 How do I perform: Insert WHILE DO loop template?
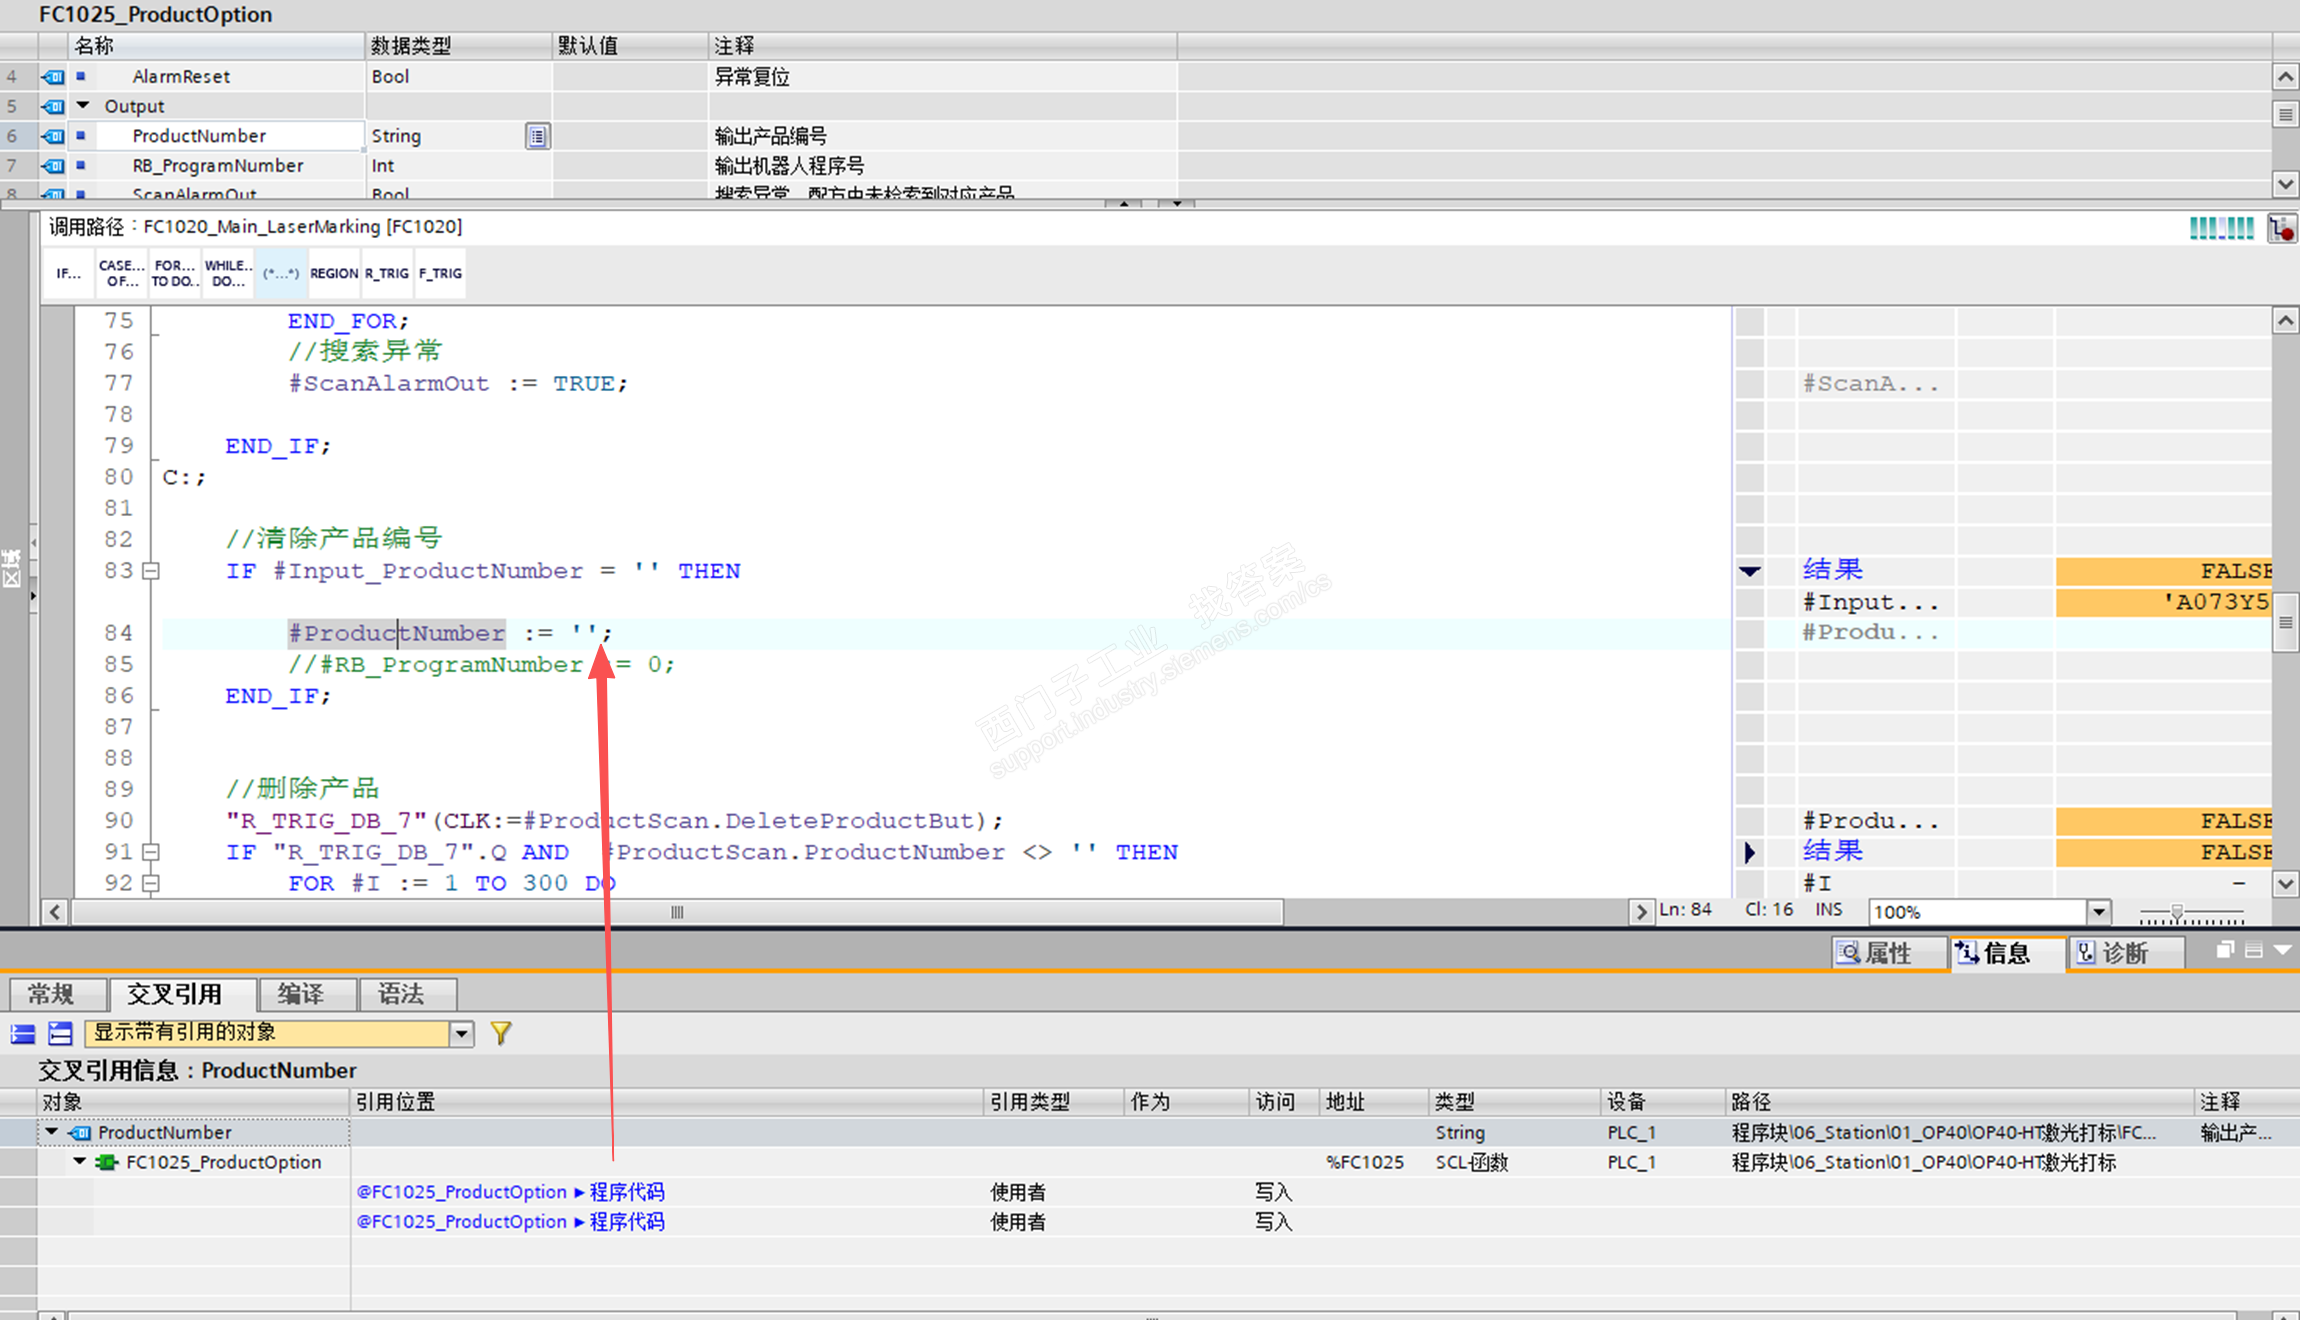point(228,273)
